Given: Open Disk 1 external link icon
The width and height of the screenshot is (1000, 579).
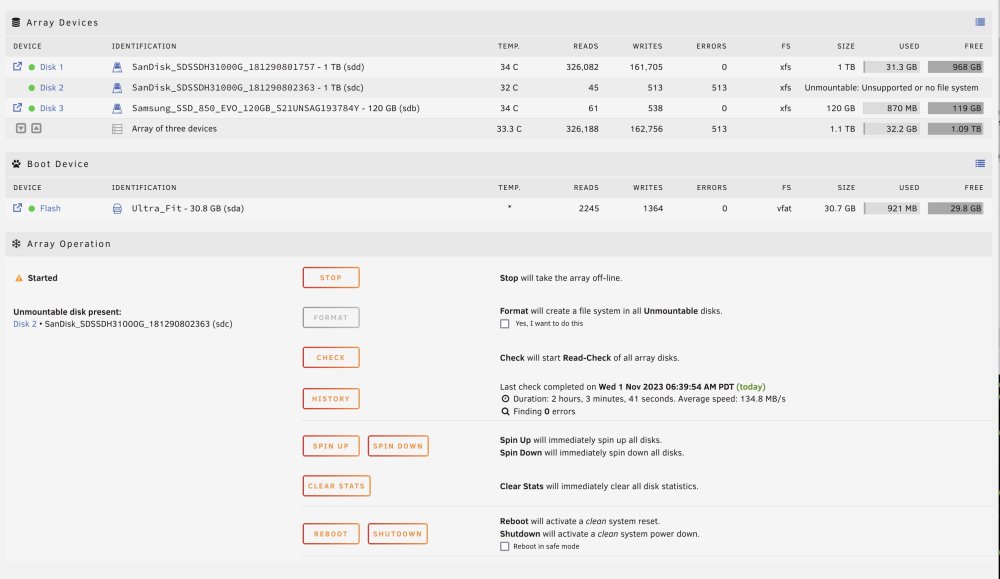Looking at the screenshot, I should pos(17,66).
